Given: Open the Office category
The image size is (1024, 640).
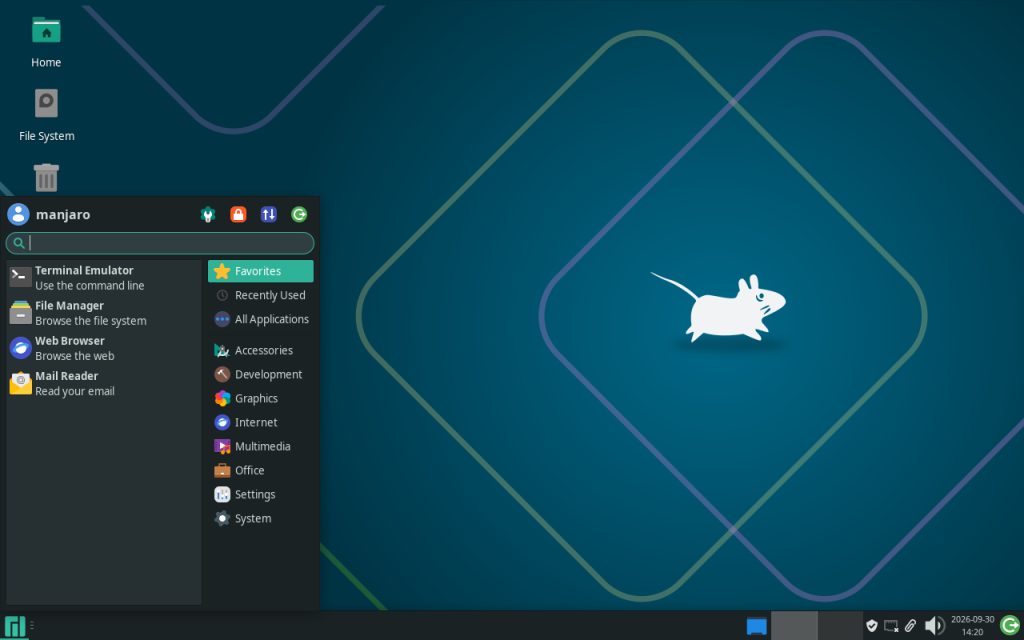Looking at the screenshot, I should pos(261,470).
